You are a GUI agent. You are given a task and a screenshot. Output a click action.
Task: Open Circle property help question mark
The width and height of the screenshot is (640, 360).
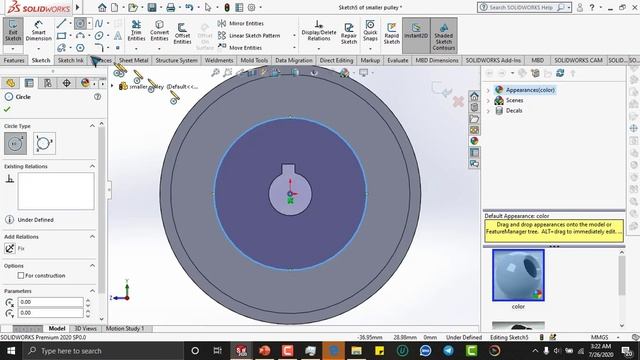click(x=98, y=97)
